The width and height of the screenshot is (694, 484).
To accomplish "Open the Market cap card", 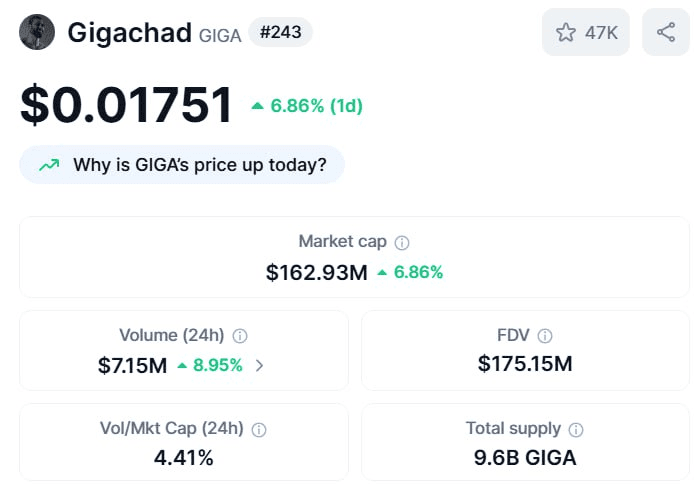I will click(x=354, y=257).
